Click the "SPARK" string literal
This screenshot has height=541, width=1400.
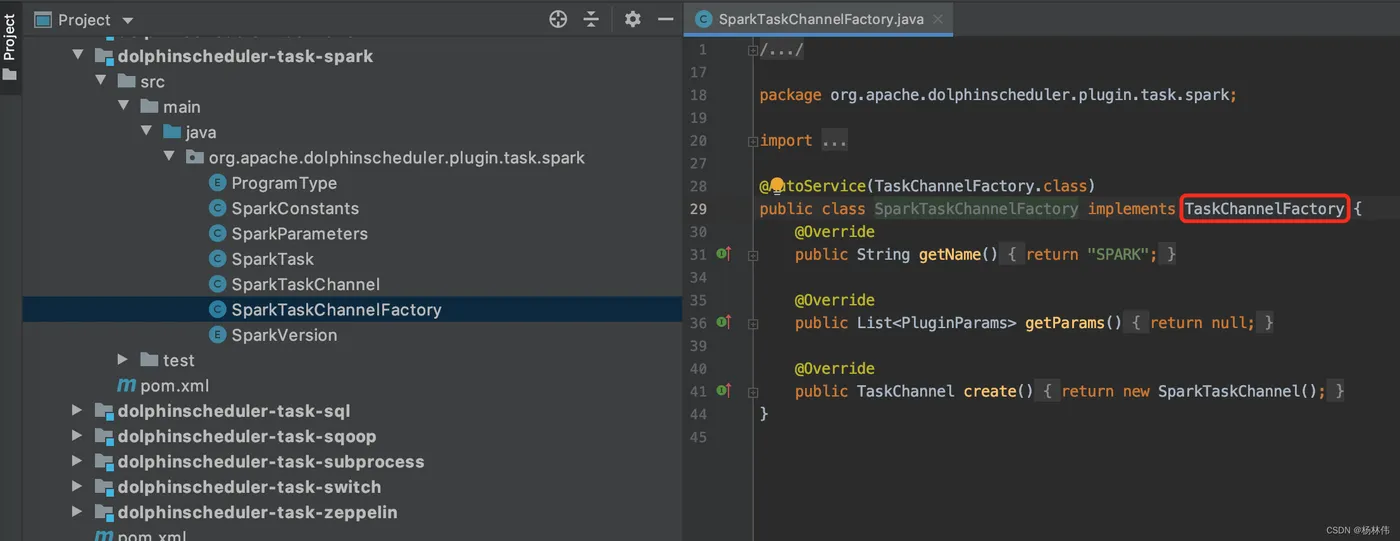tap(1117, 255)
